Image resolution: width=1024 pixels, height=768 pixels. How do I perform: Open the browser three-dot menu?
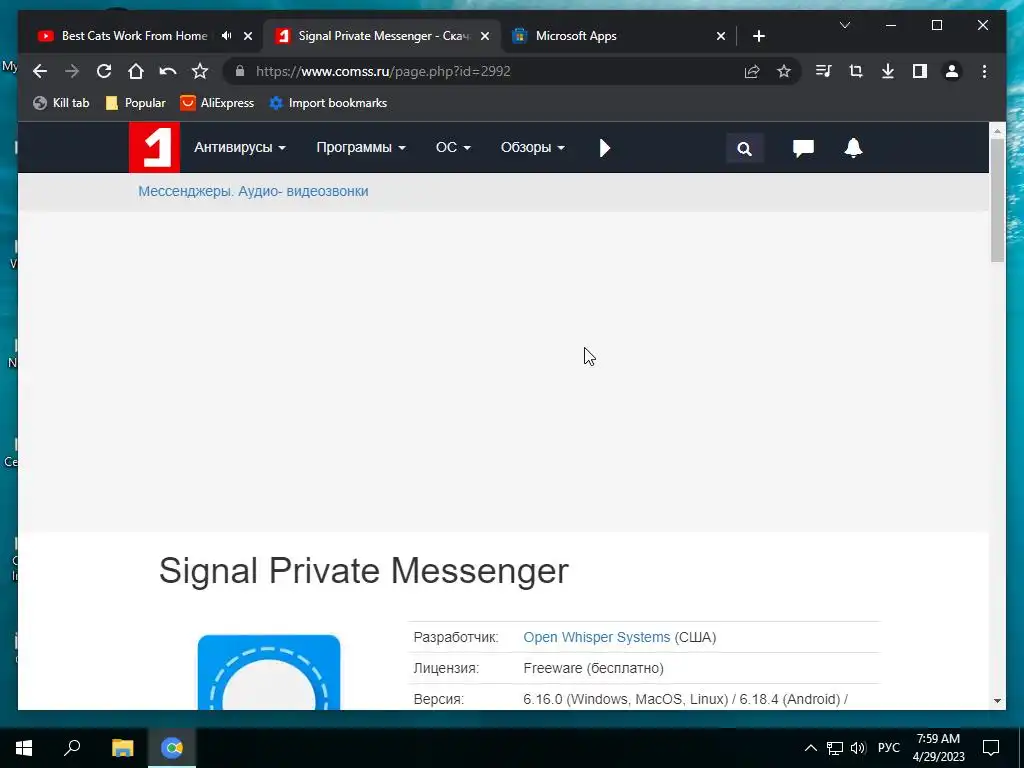click(x=984, y=71)
